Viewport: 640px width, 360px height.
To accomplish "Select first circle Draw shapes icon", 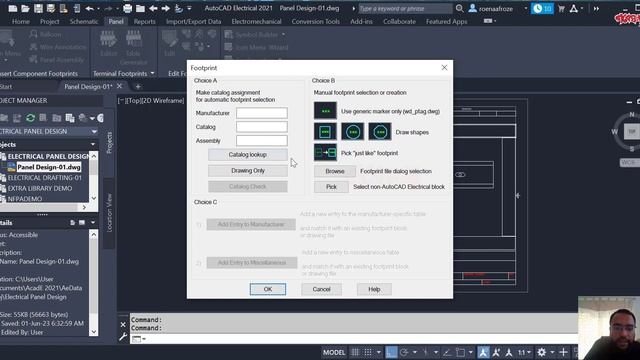I will pyautogui.click(x=353, y=132).
